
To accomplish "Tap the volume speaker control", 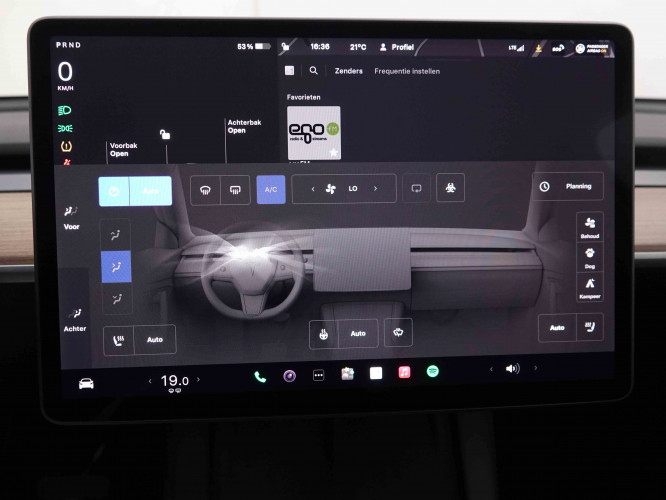I will pyautogui.click(x=512, y=368).
